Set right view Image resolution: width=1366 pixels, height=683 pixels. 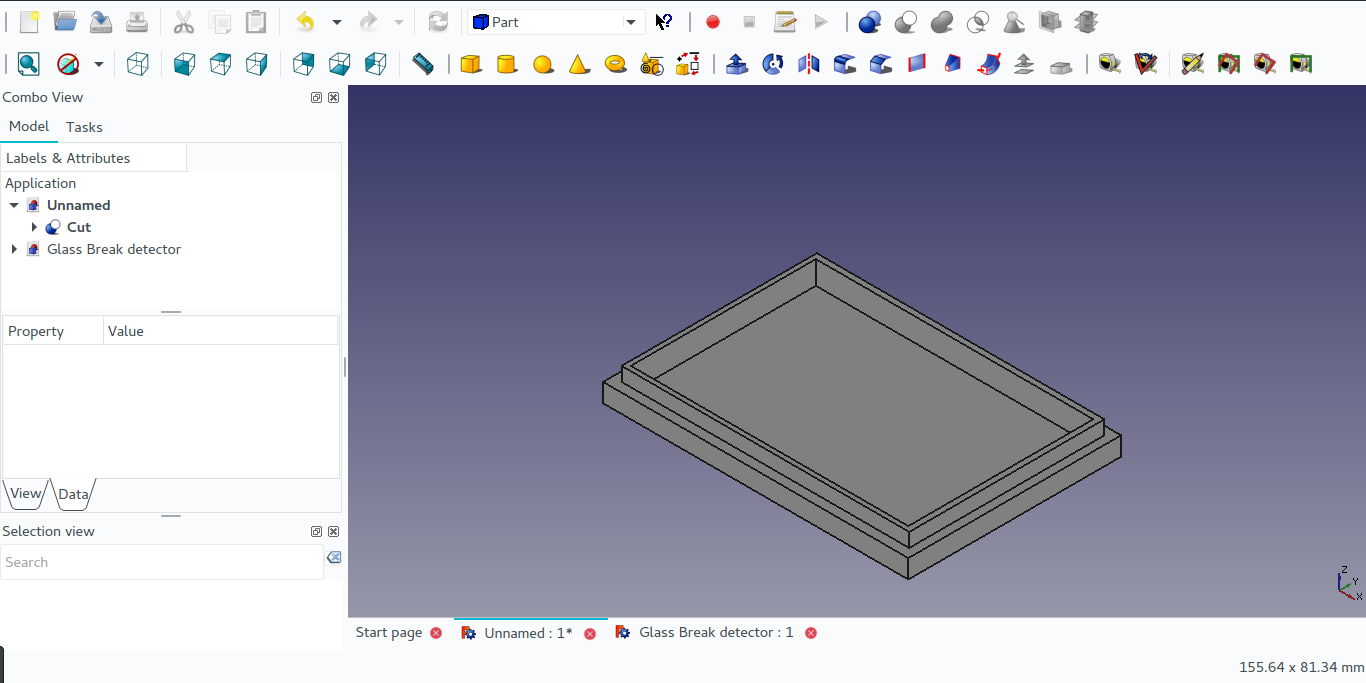(257, 64)
